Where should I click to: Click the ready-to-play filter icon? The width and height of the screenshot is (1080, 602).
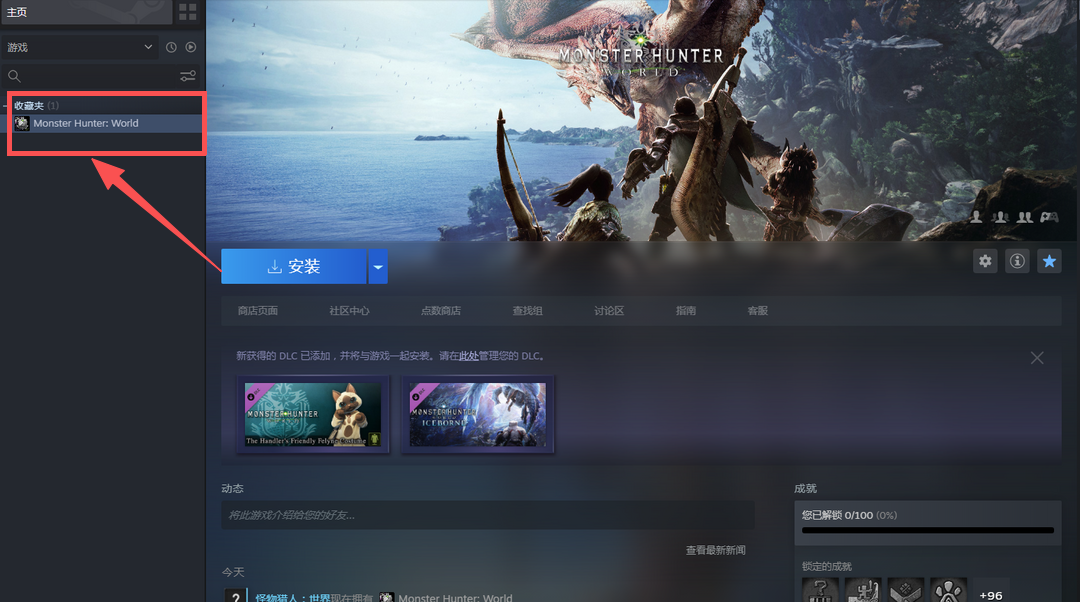pyautogui.click(x=191, y=47)
